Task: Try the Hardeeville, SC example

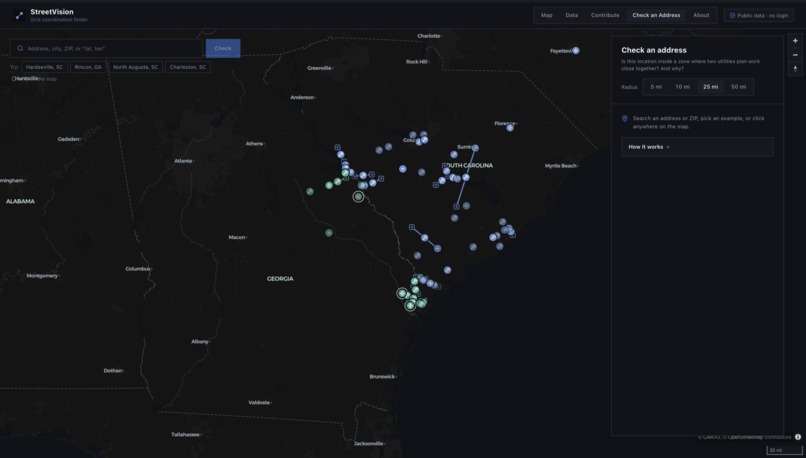Action: point(44,67)
